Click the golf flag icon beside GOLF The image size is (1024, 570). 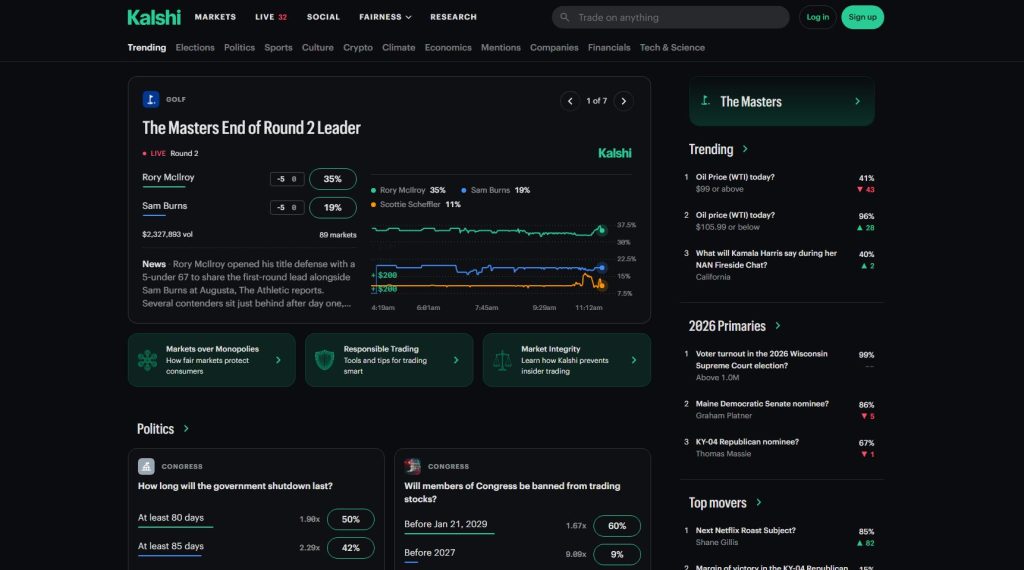click(151, 99)
